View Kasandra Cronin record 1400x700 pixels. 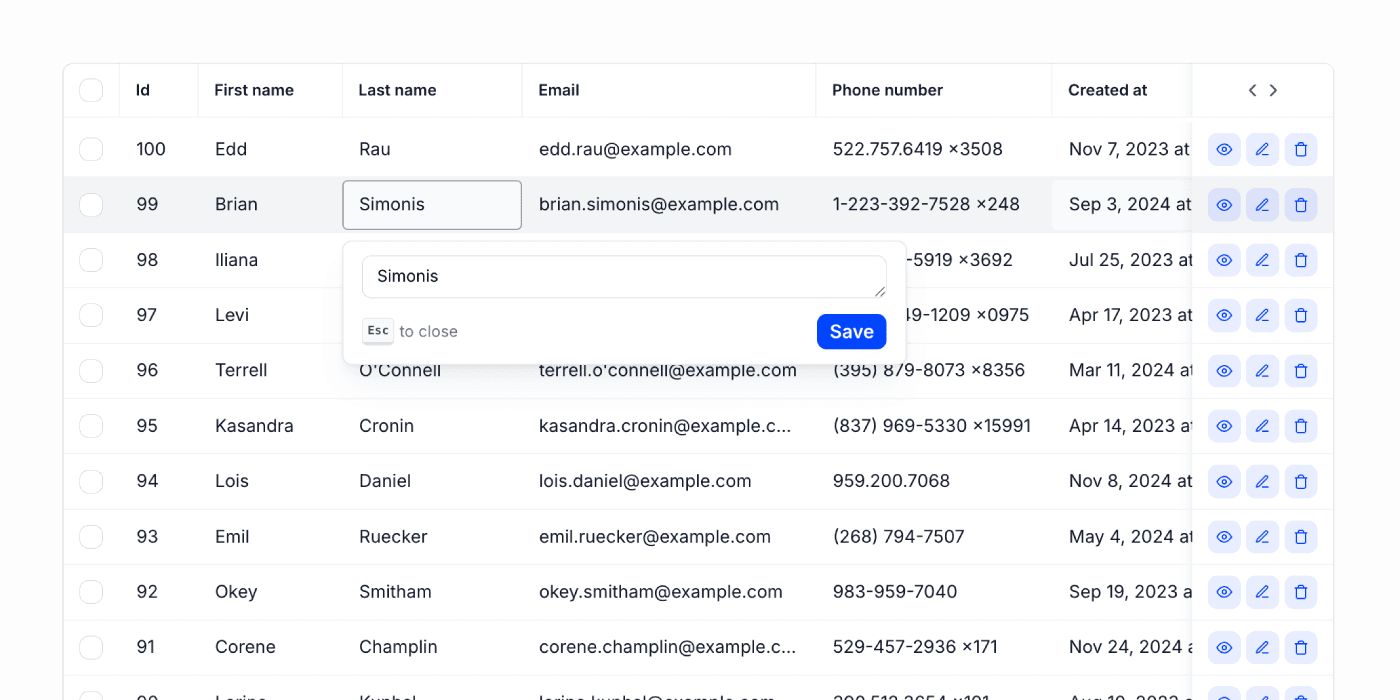click(x=1224, y=426)
